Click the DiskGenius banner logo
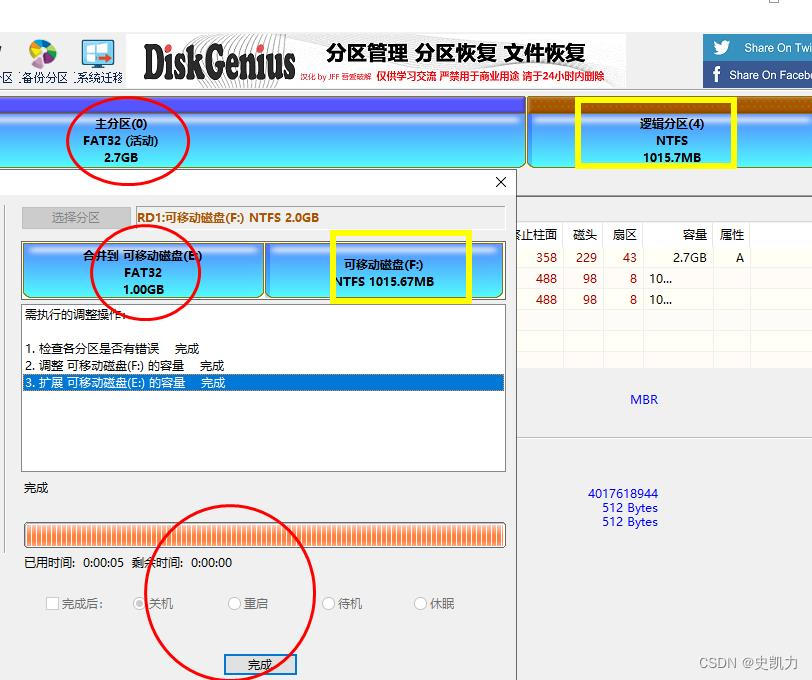Viewport: 812px width, 680px height. point(219,62)
